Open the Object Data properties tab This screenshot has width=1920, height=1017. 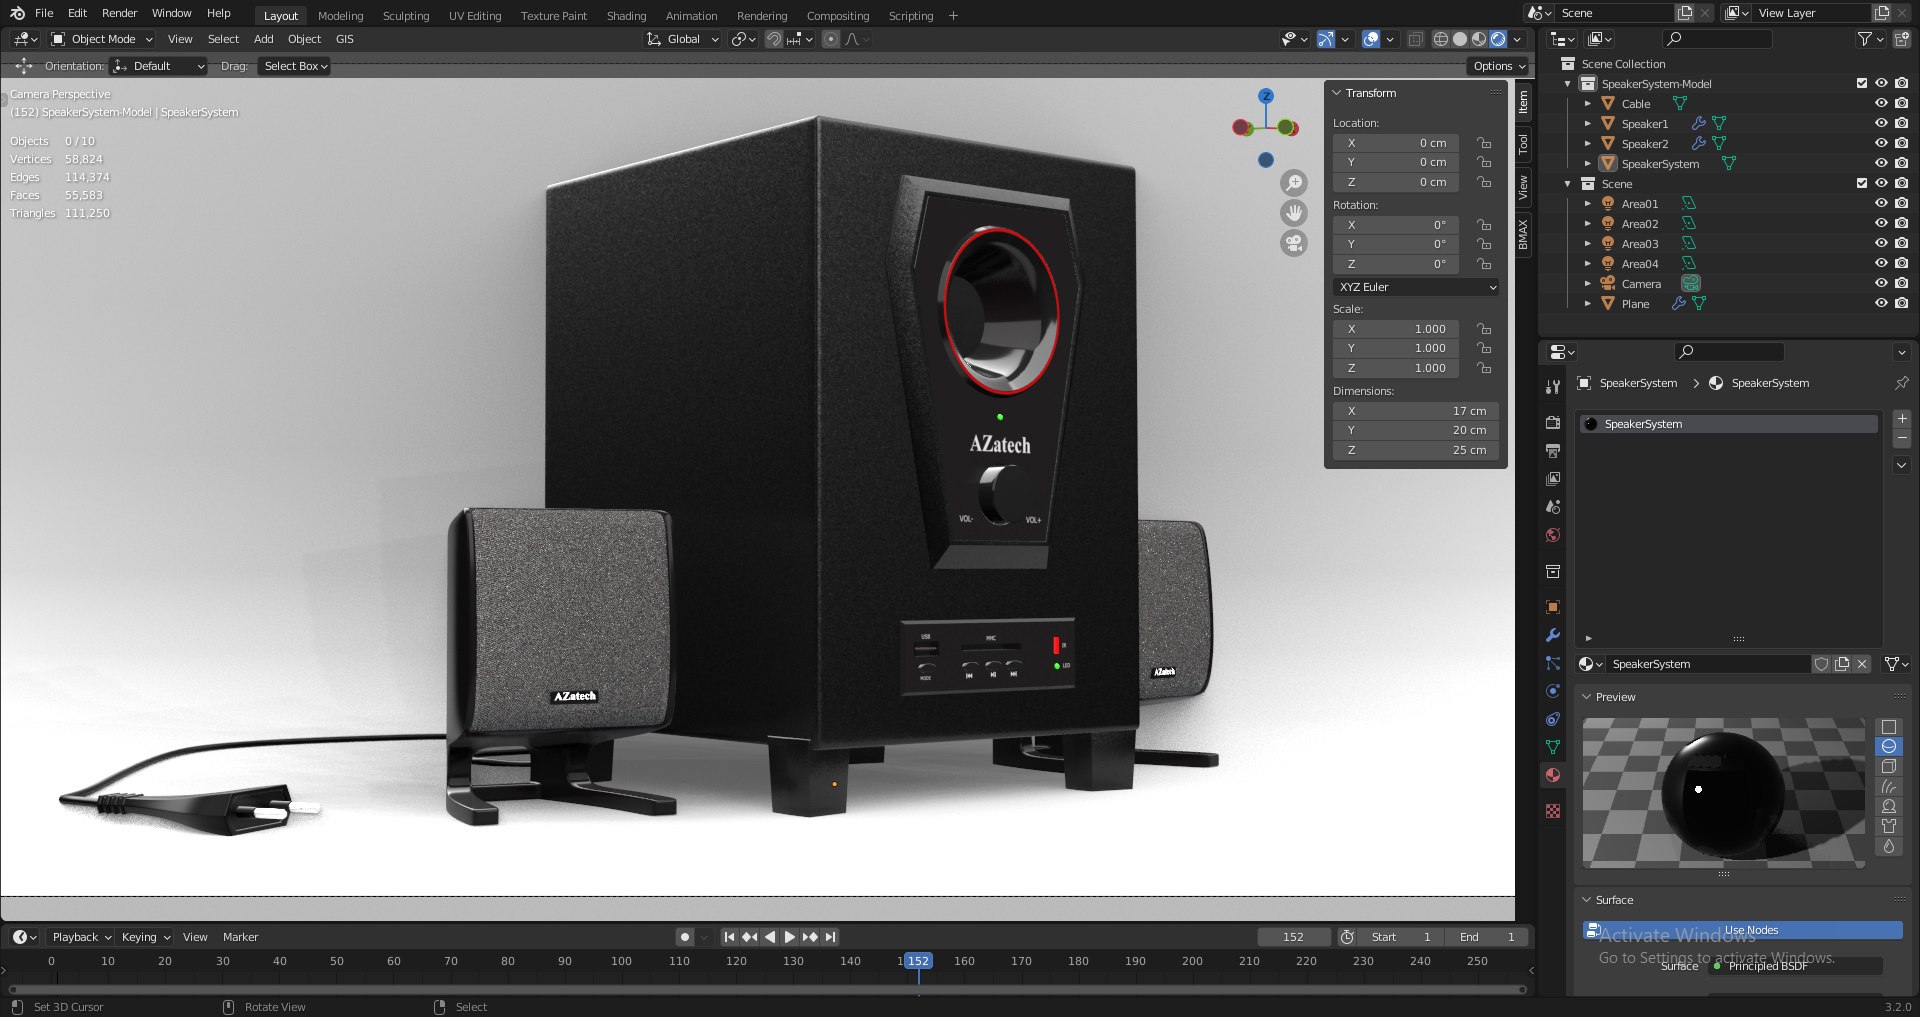[1553, 747]
